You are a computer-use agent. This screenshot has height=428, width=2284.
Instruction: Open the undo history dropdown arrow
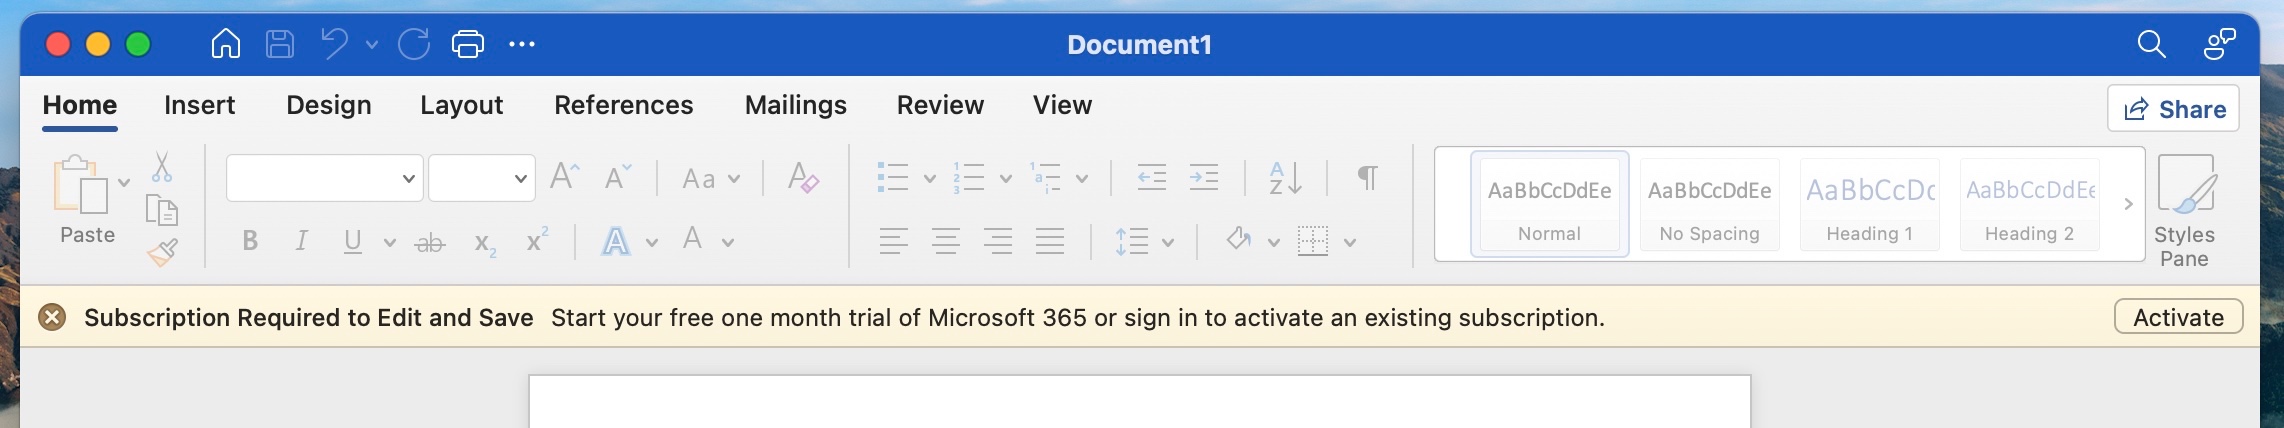tap(372, 45)
